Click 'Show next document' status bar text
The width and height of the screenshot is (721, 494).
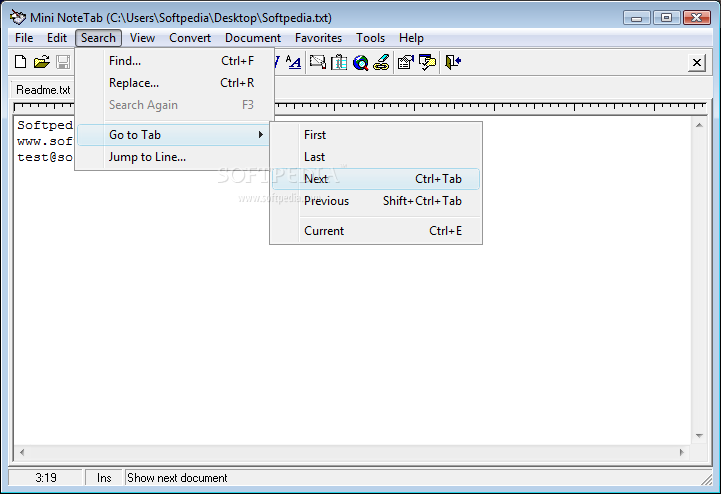pyautogui.click(x=177, y=478)
